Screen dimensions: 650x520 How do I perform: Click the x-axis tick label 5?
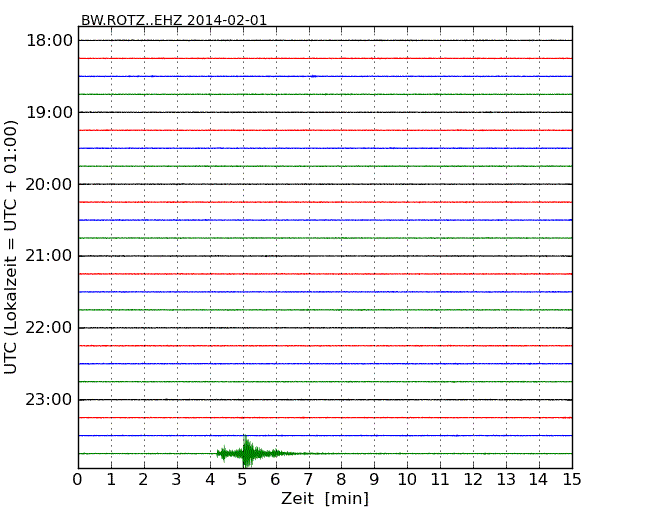[x=242, y=479]
